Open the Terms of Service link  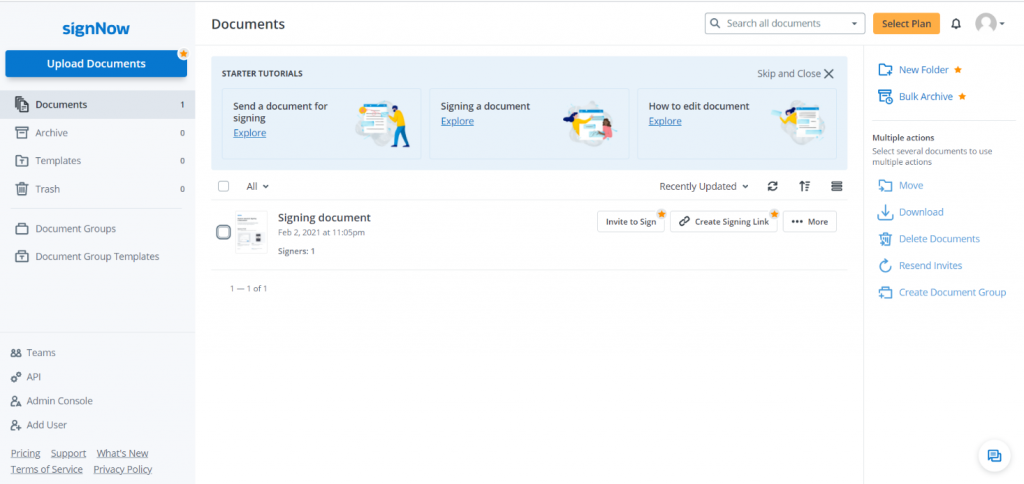pos(46,470)
